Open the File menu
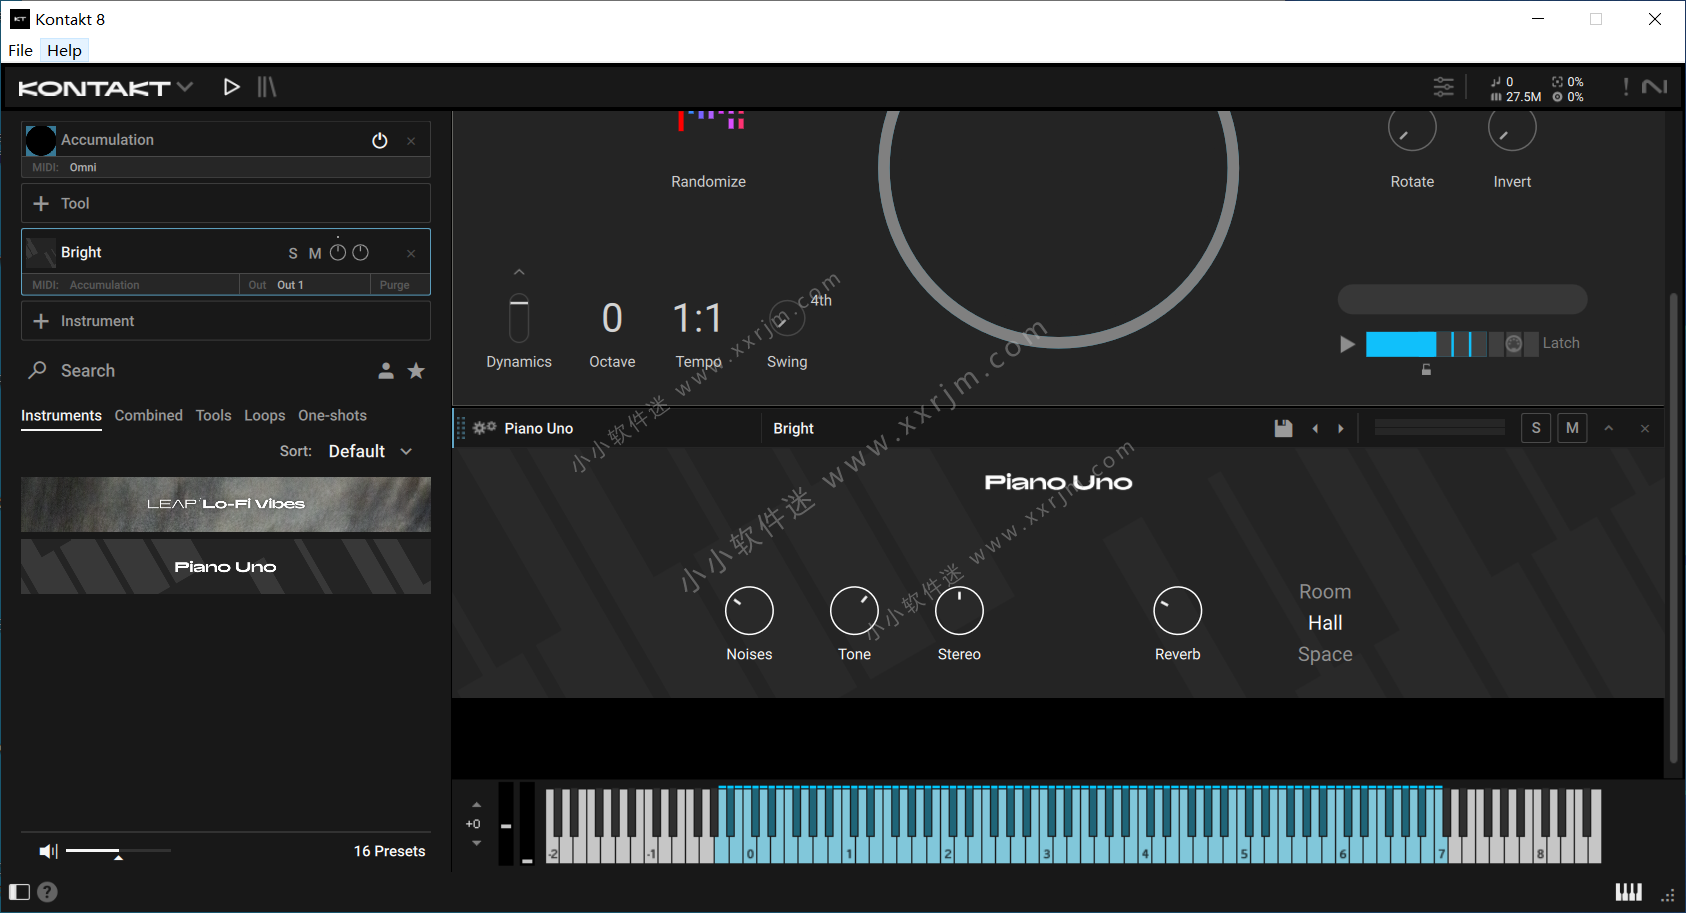This screenshot has height=913, width=1686. [x=20, y=50]
